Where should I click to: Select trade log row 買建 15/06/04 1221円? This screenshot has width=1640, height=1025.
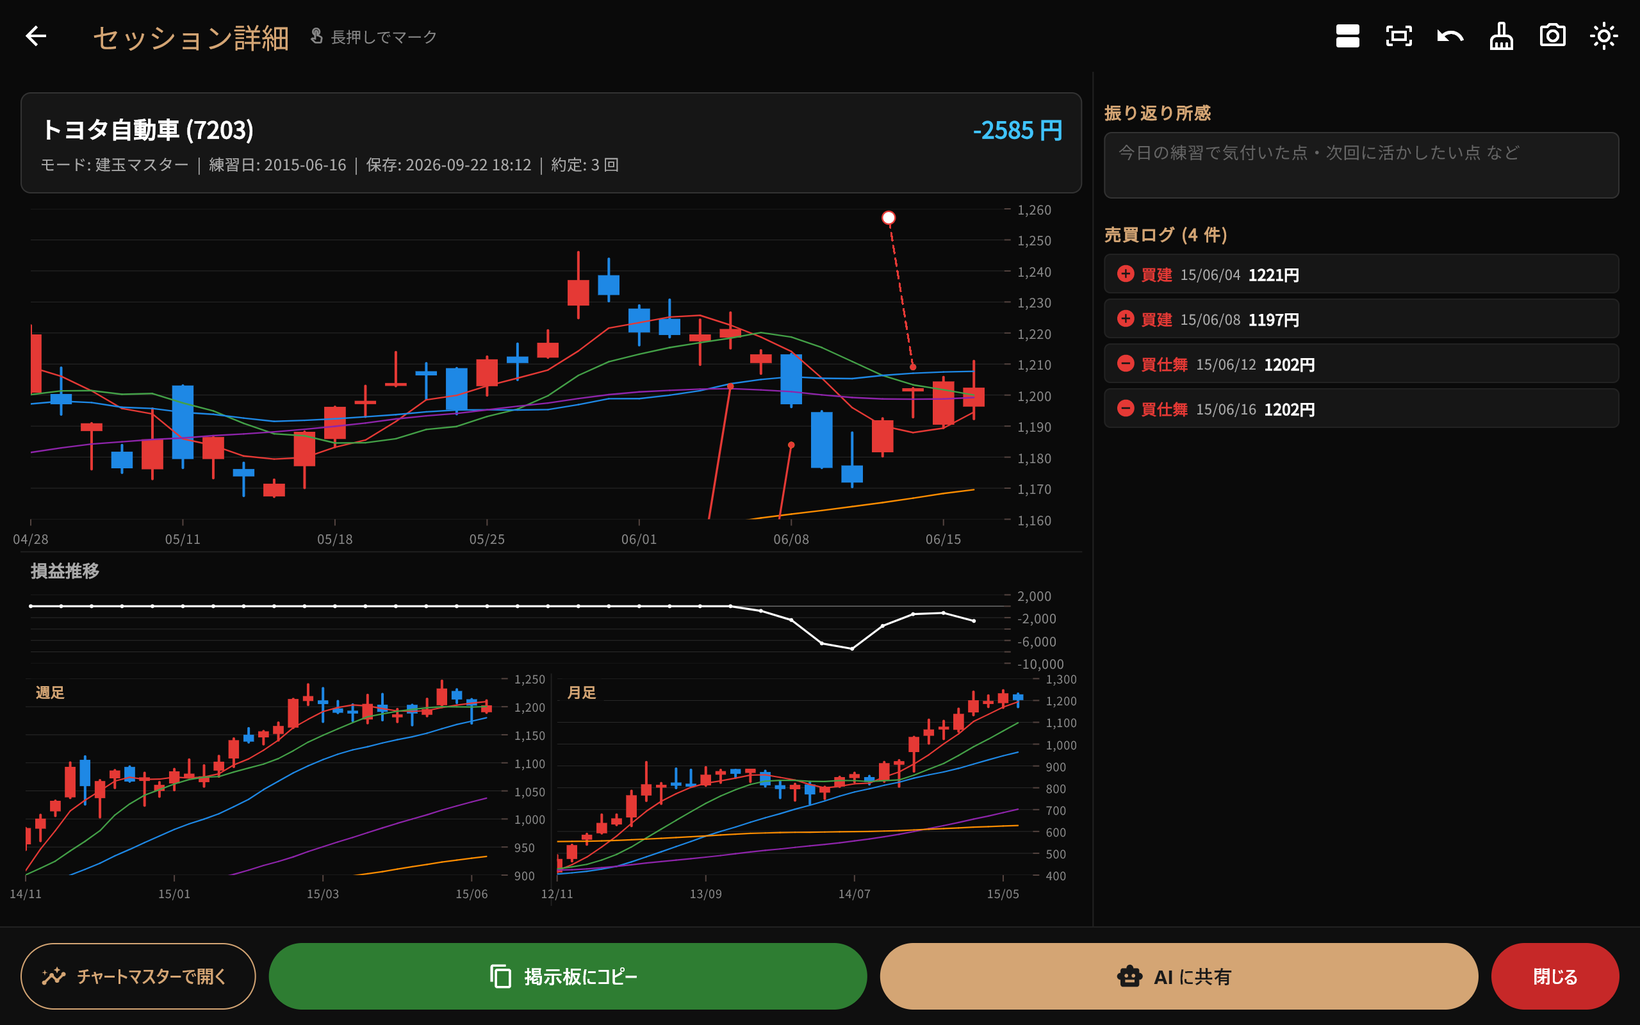(x=1361, y=274)
